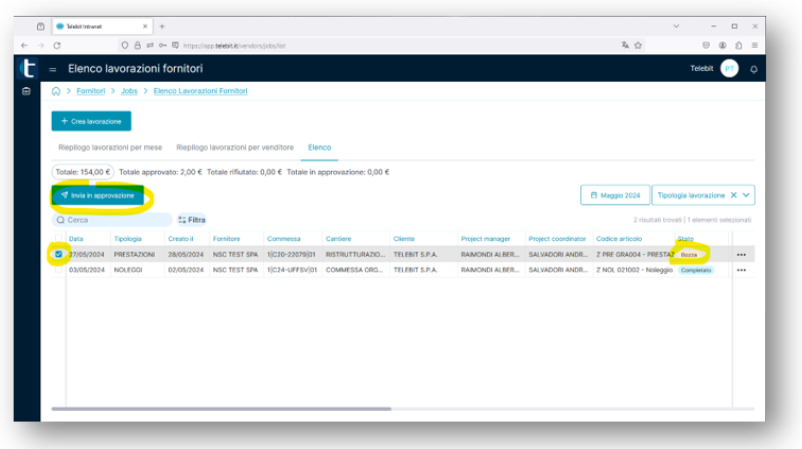The image size is (802, 449).
Task: Uncheck the selected 27/05/2024 row checkbox
Action: pos(58,254)
